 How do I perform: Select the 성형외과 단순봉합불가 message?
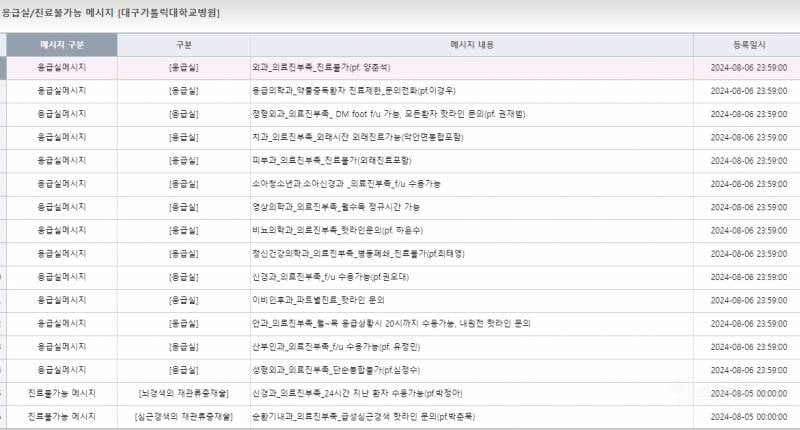(x=336, y=370)
